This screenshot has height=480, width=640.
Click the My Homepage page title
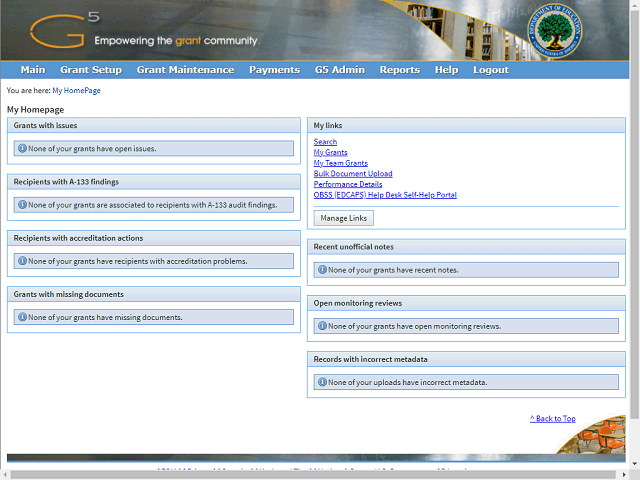click(x=36, y=109)
